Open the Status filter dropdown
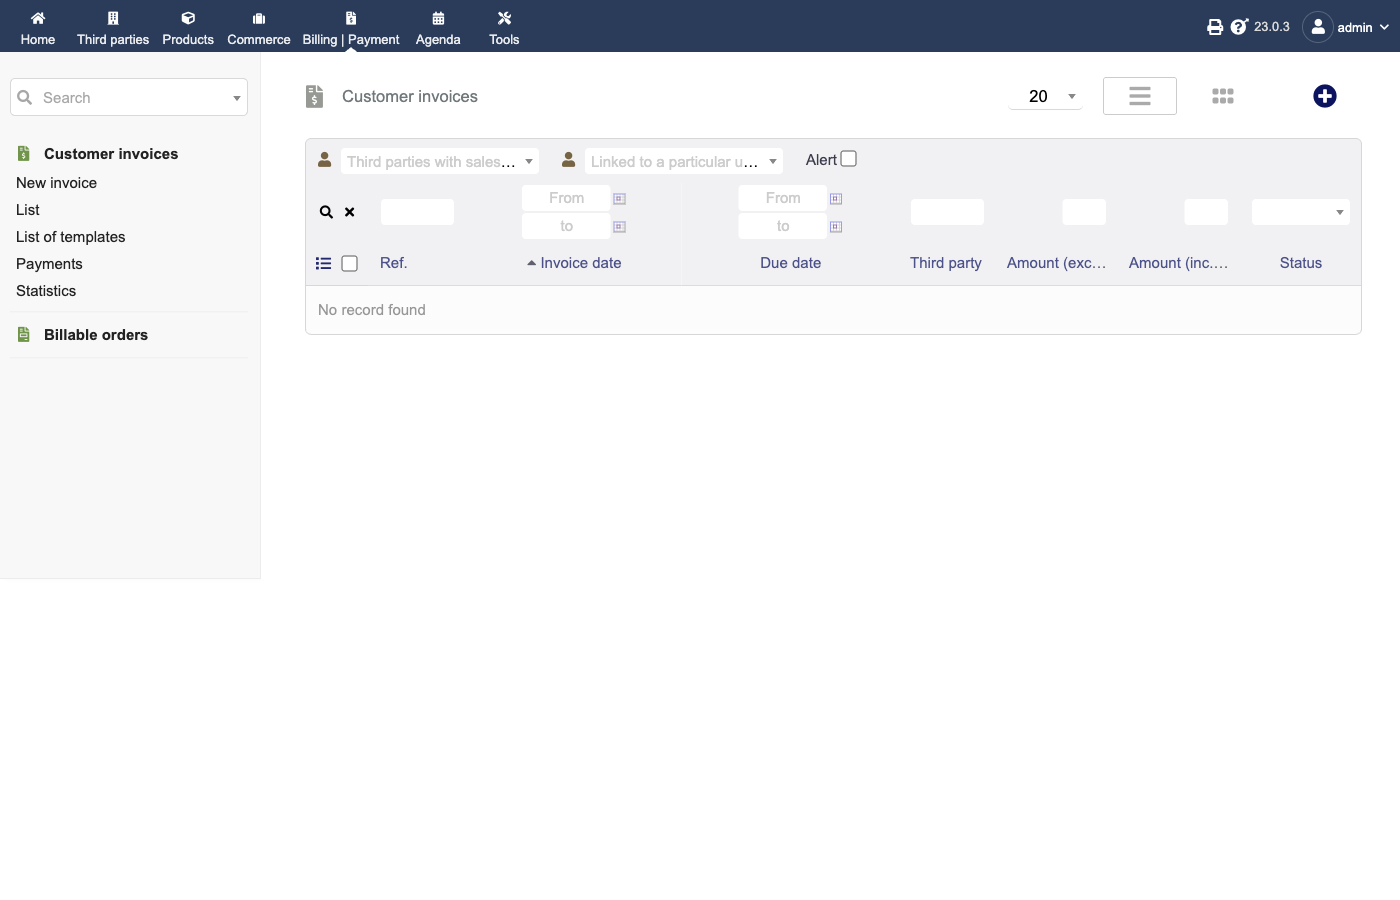 coord(1301,212)
